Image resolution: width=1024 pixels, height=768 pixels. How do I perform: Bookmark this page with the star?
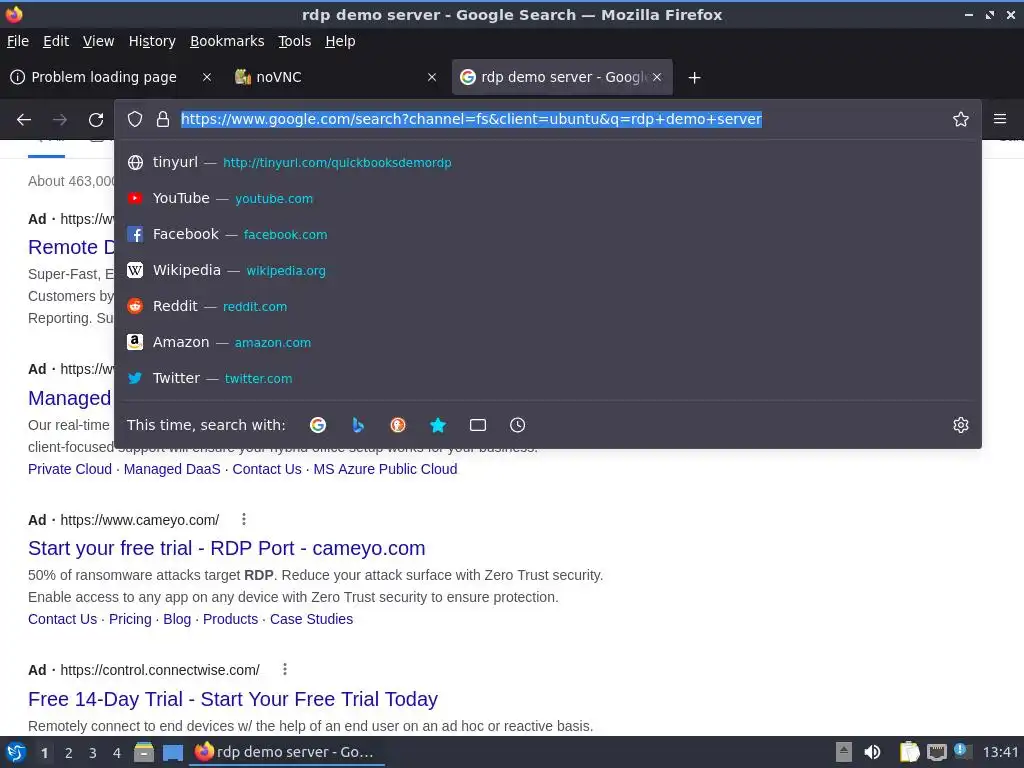[x=961, y=119]
